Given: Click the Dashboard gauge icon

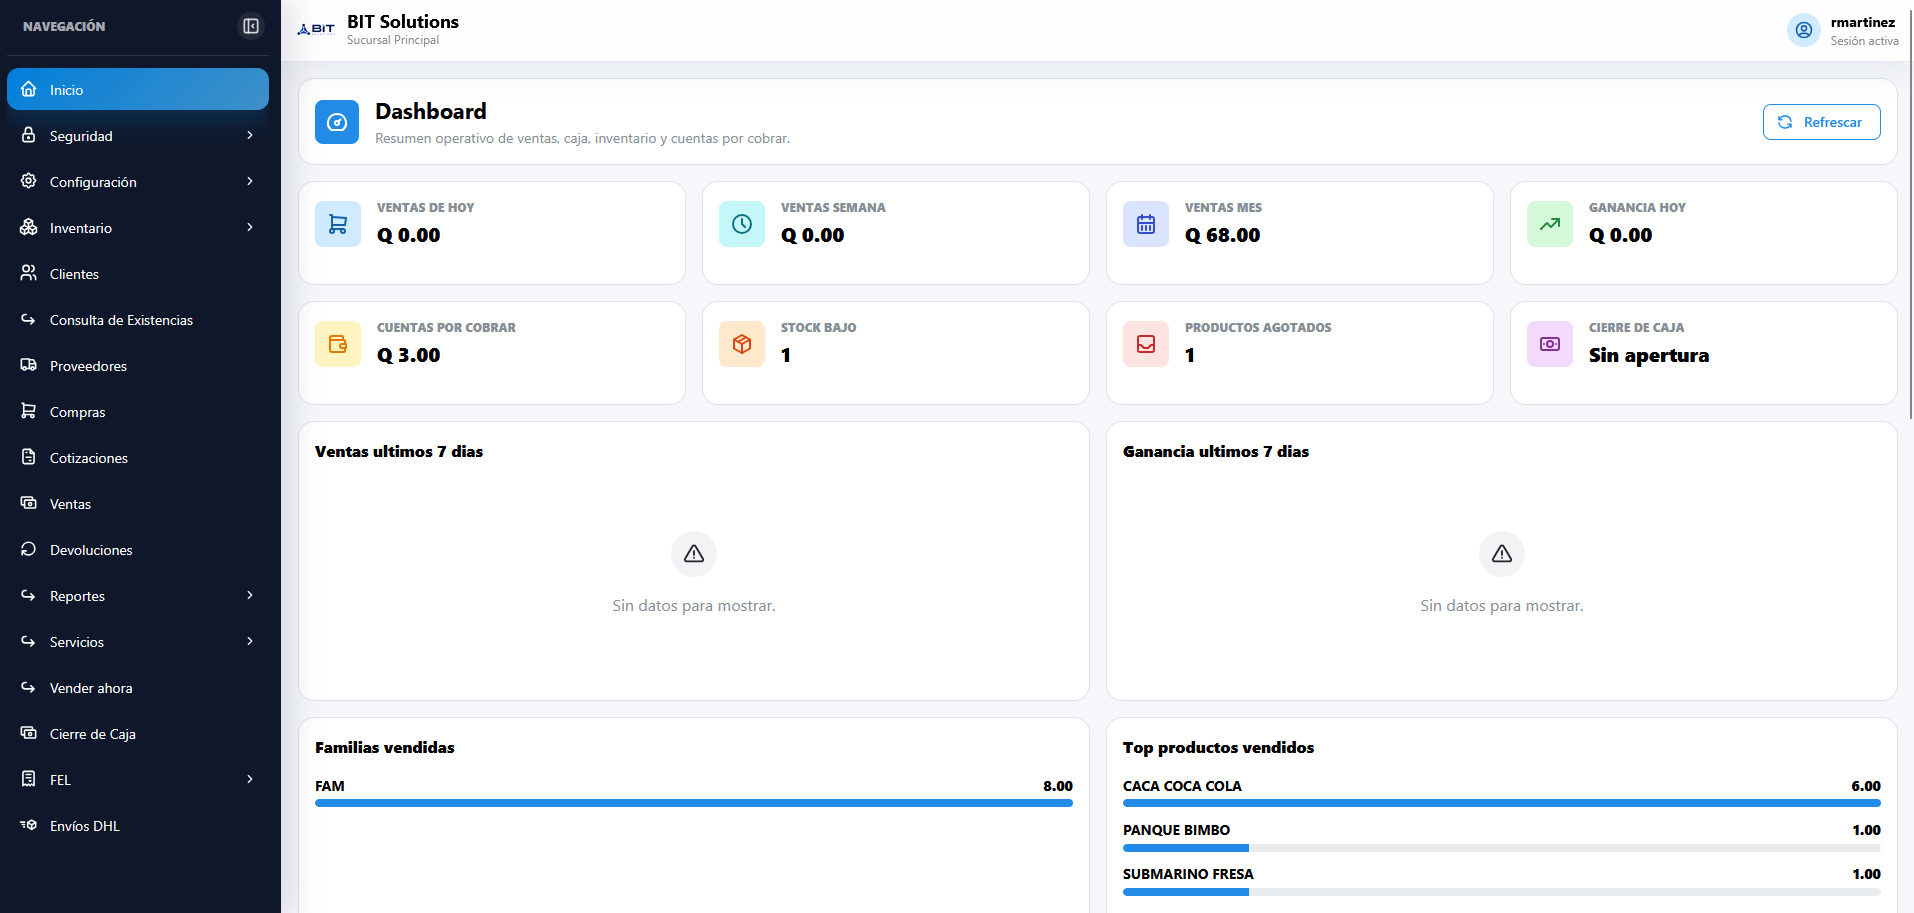Looking at the screenshot, I should point(337,122).
